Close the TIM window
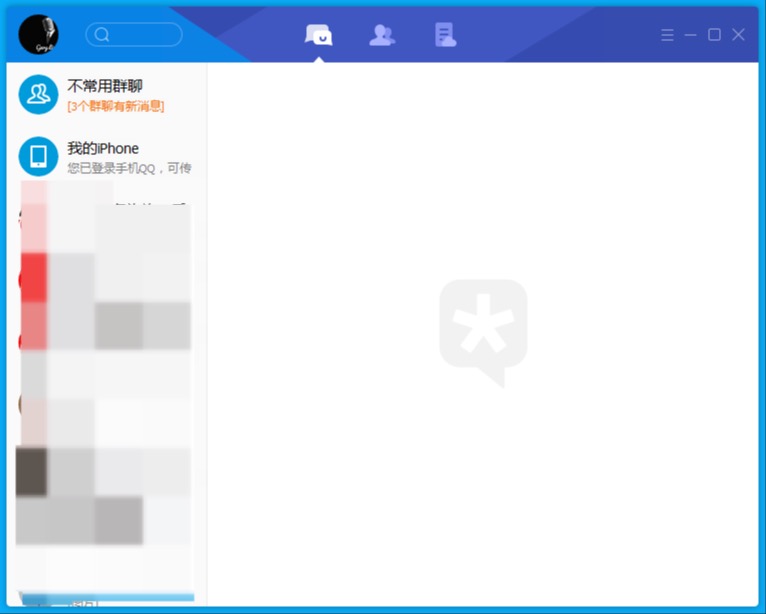The width and height of the screenshot is (766, 614). [738, 35]
